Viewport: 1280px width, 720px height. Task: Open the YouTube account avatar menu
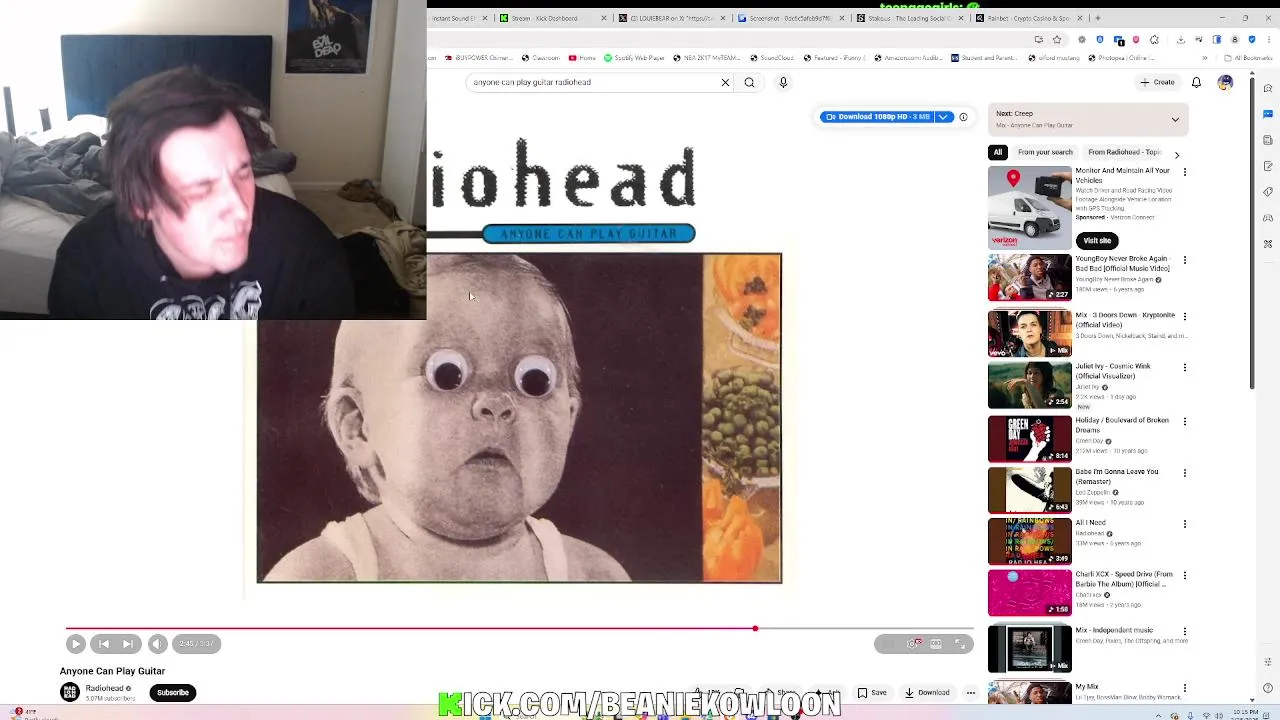(x=1225, y=82)
